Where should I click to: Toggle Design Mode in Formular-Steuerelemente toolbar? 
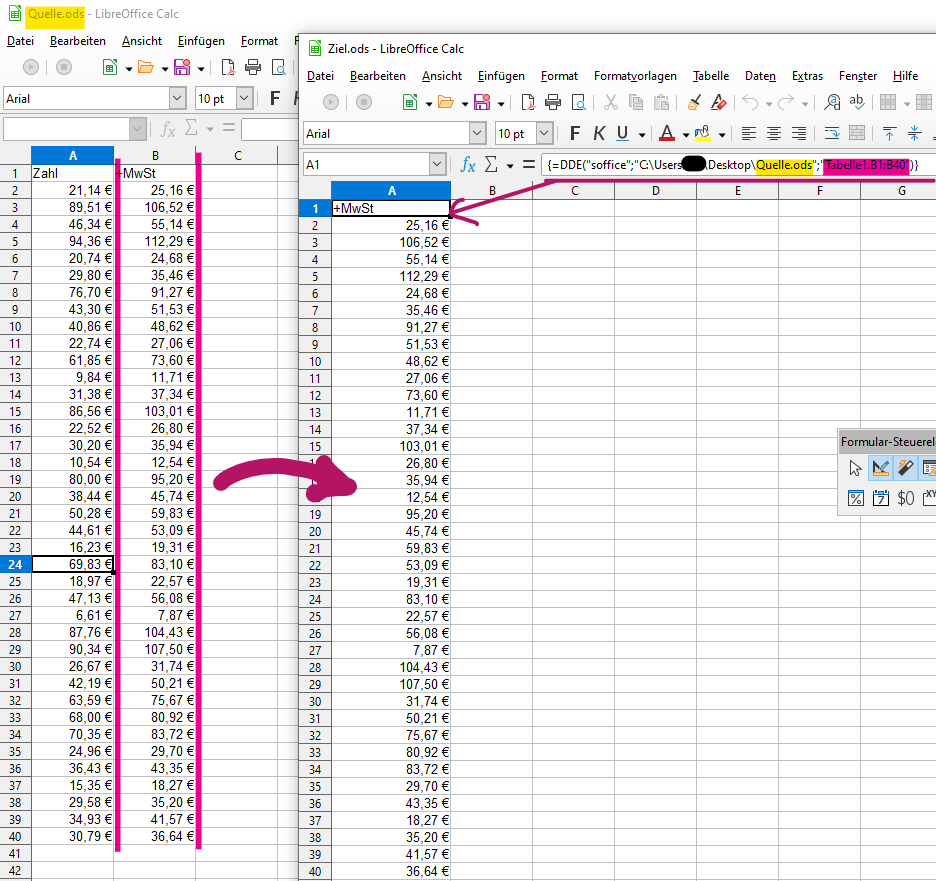[880, 469]
